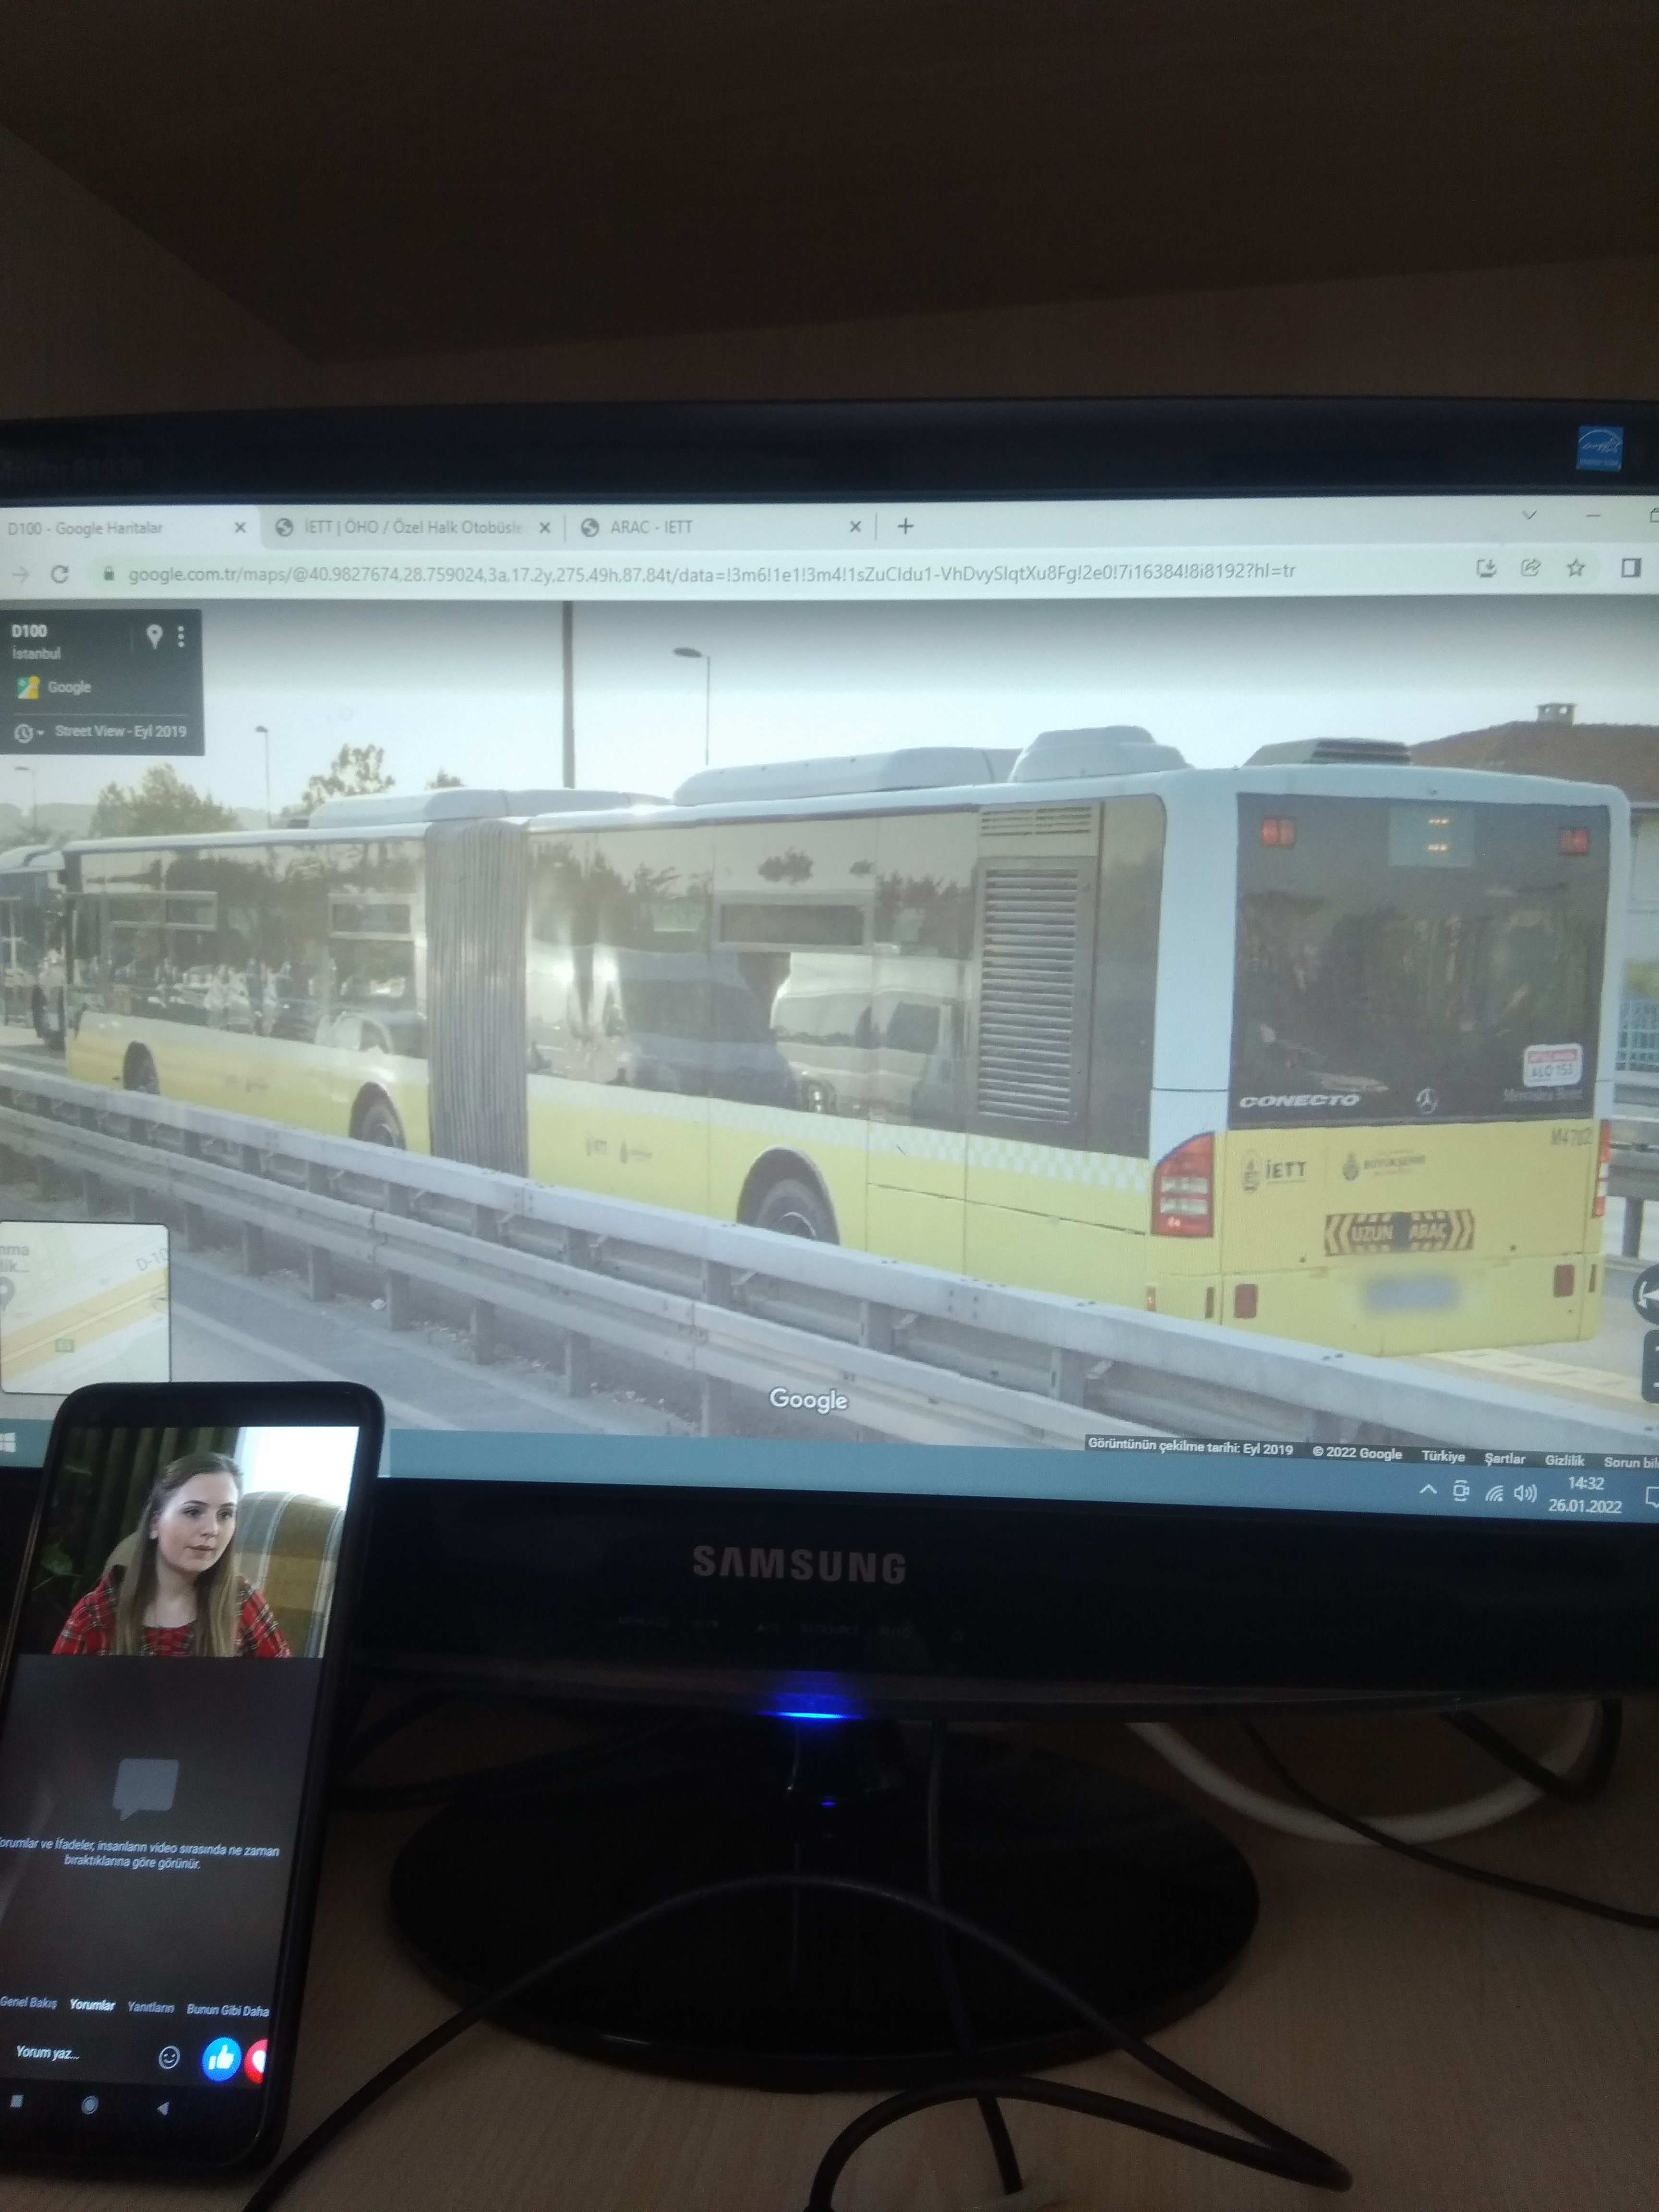Bookmark page with star icon
The height and width of the screenshot is (2212, 1659).
click(x=1576, y=568)
